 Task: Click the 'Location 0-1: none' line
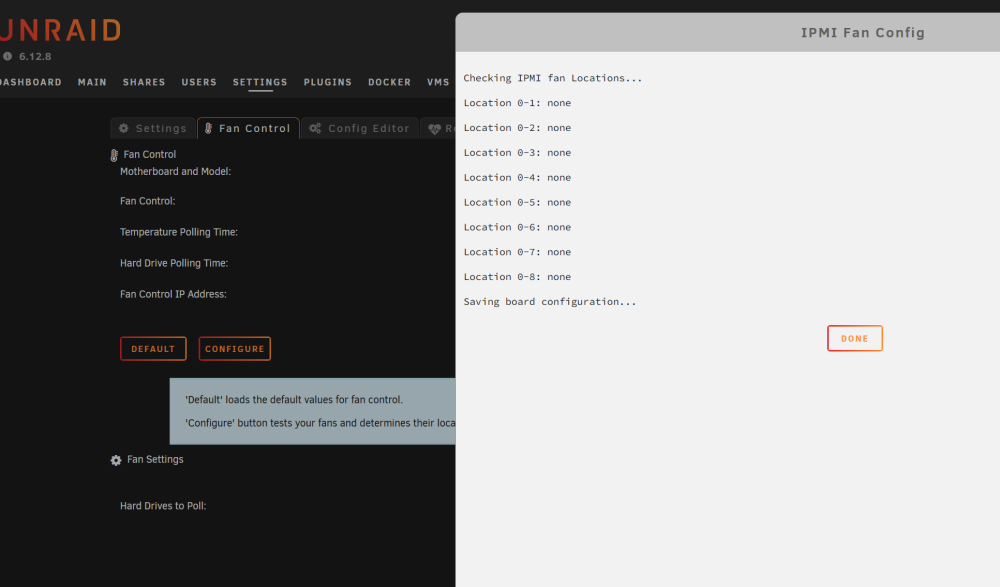coord(517,103)
